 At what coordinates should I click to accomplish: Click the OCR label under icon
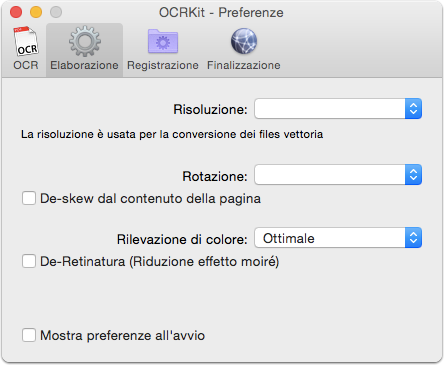click(x=26, y=65)
